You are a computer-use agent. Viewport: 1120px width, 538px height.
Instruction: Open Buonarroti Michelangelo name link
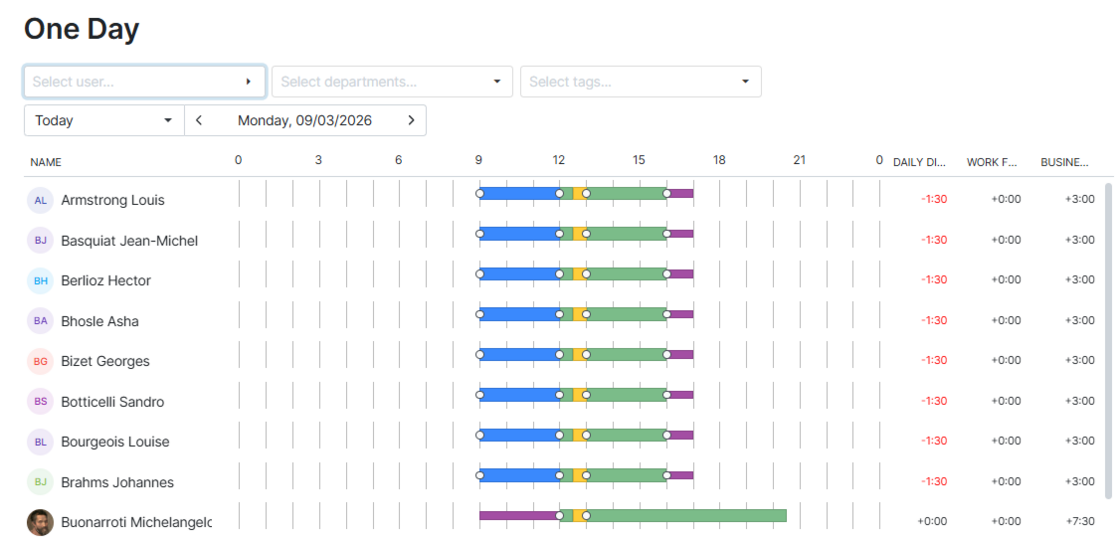click(136, 522)
